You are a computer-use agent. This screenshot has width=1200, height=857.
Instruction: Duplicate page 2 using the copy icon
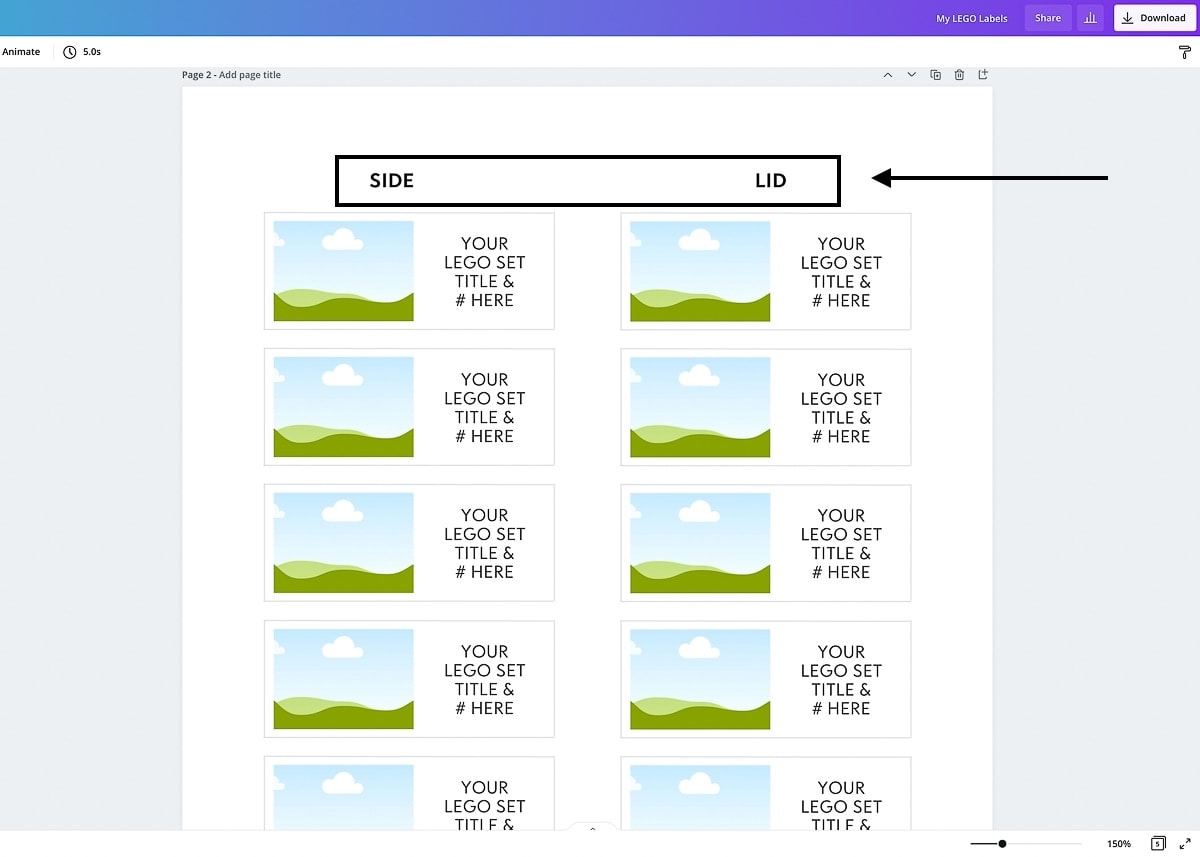pos(935,75)
